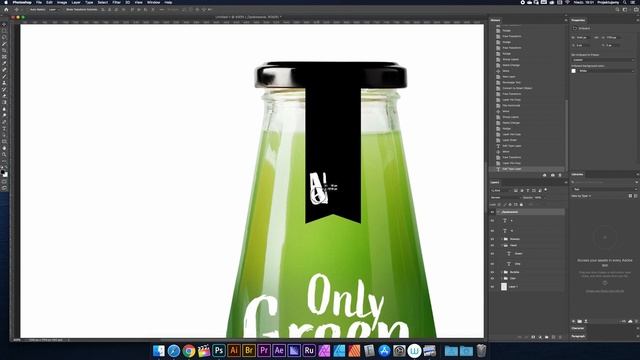Switch Libraries to list view icon

636,196
